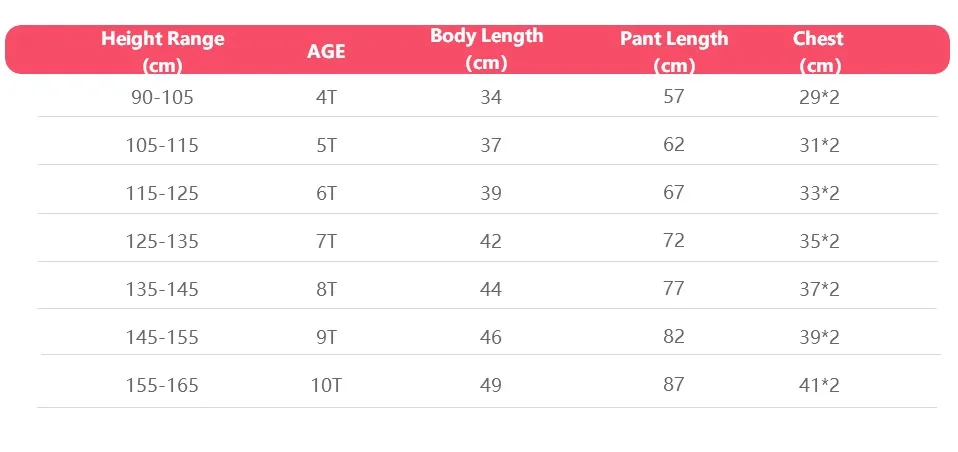Click the 4T age cell
Viewport: 958px width, 452px height.
[326, 97]
